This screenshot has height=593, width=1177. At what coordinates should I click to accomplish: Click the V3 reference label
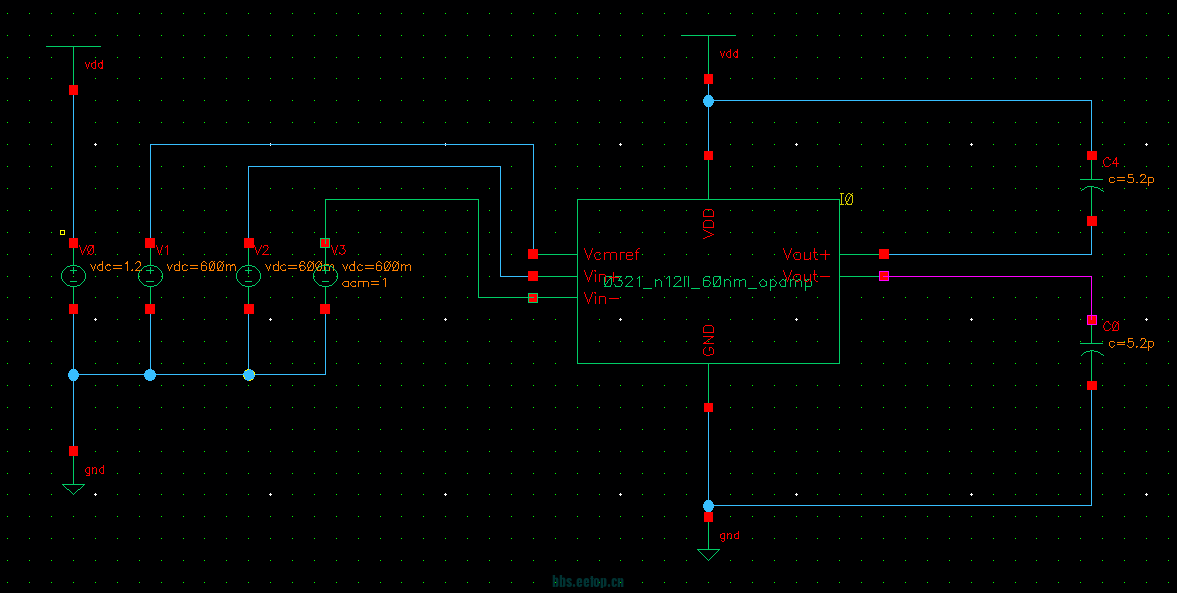(339, 249)
